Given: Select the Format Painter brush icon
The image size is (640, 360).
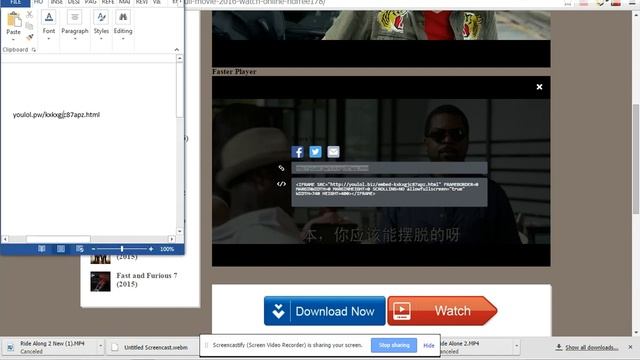Looking at the screenshot, I should pos(29,37).
